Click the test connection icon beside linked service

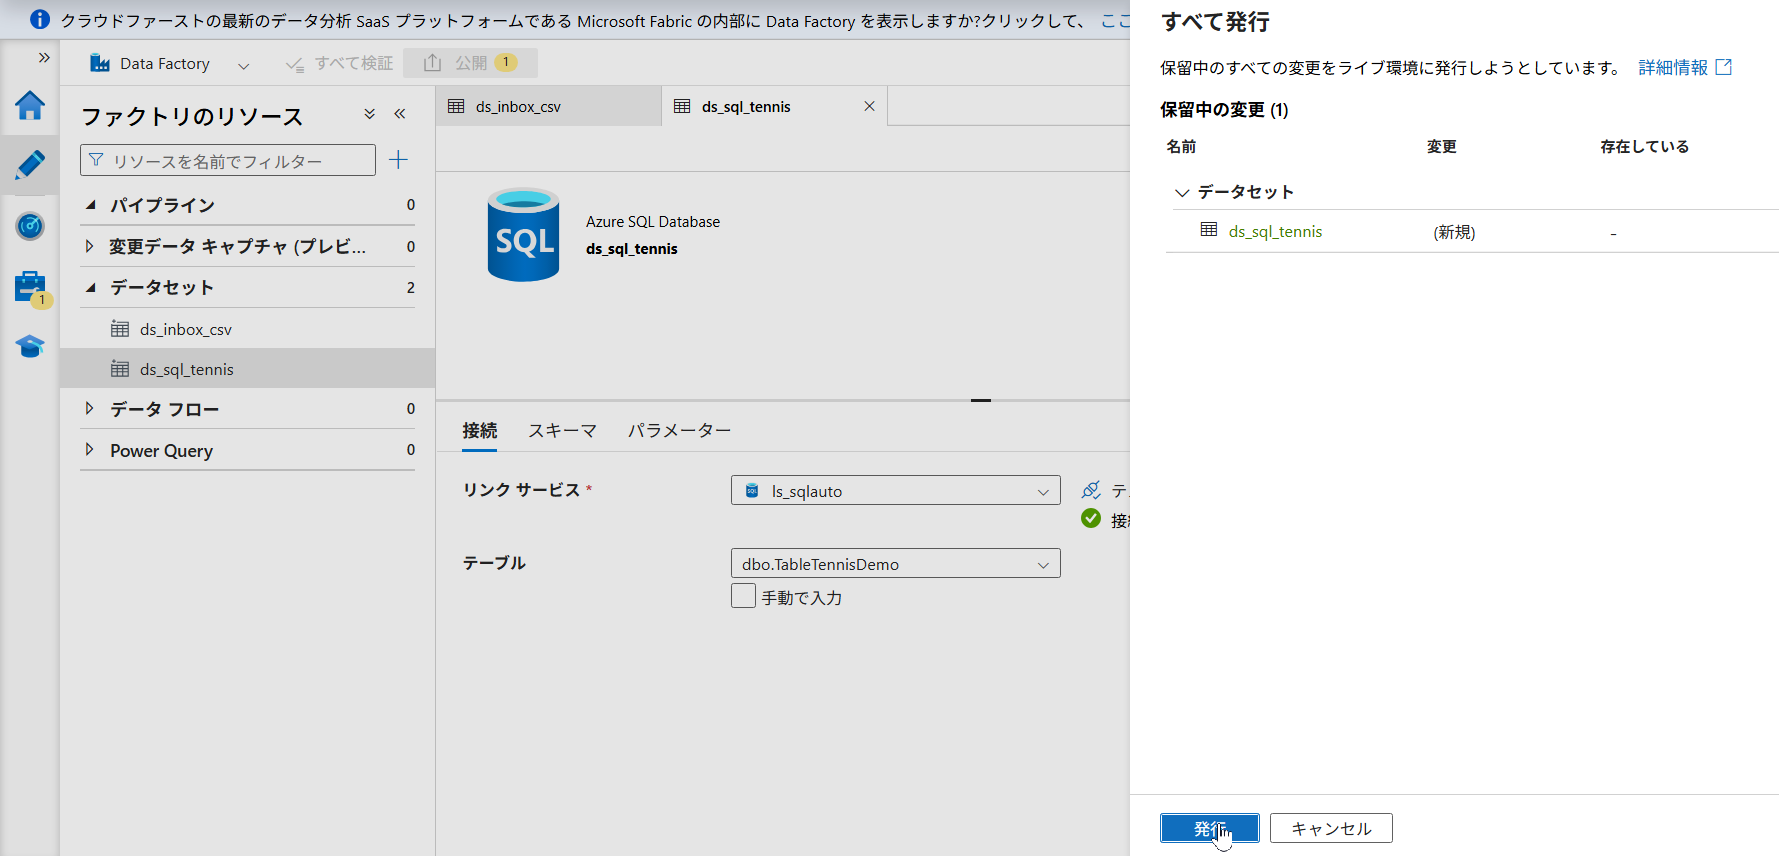click(x=1091, y=490)
